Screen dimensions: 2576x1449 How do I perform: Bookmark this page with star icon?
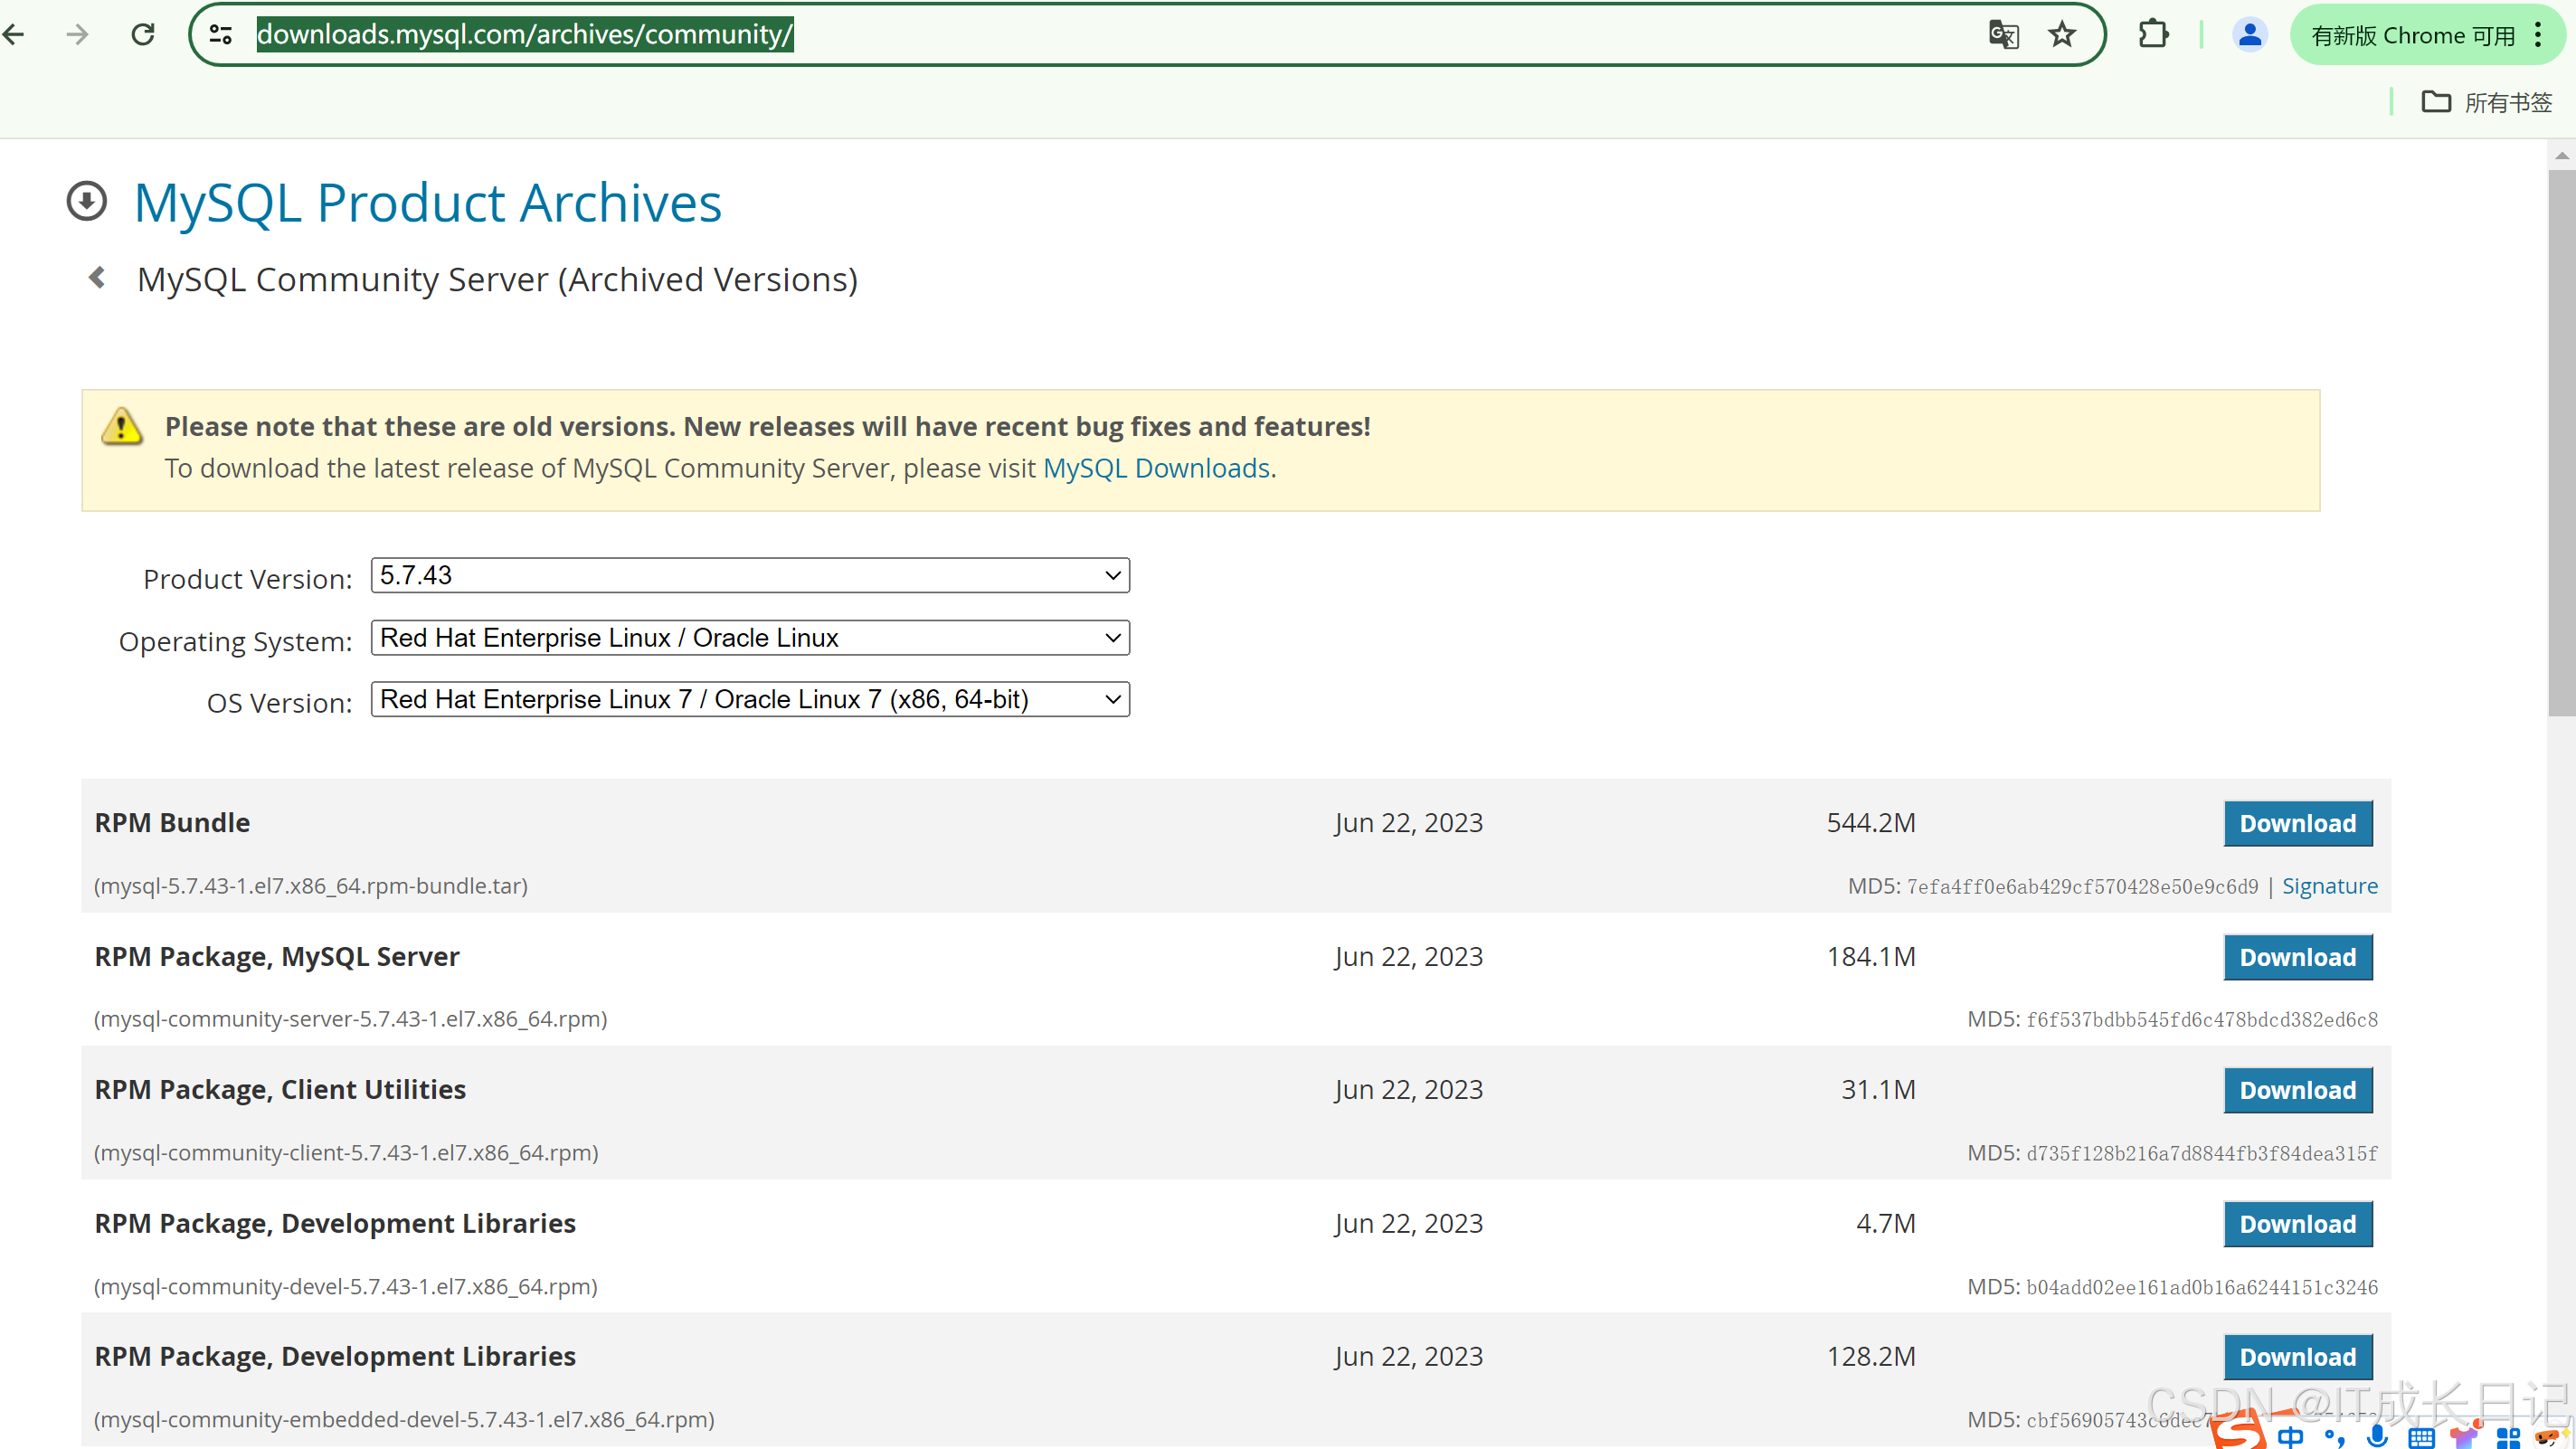[2062, 35]
